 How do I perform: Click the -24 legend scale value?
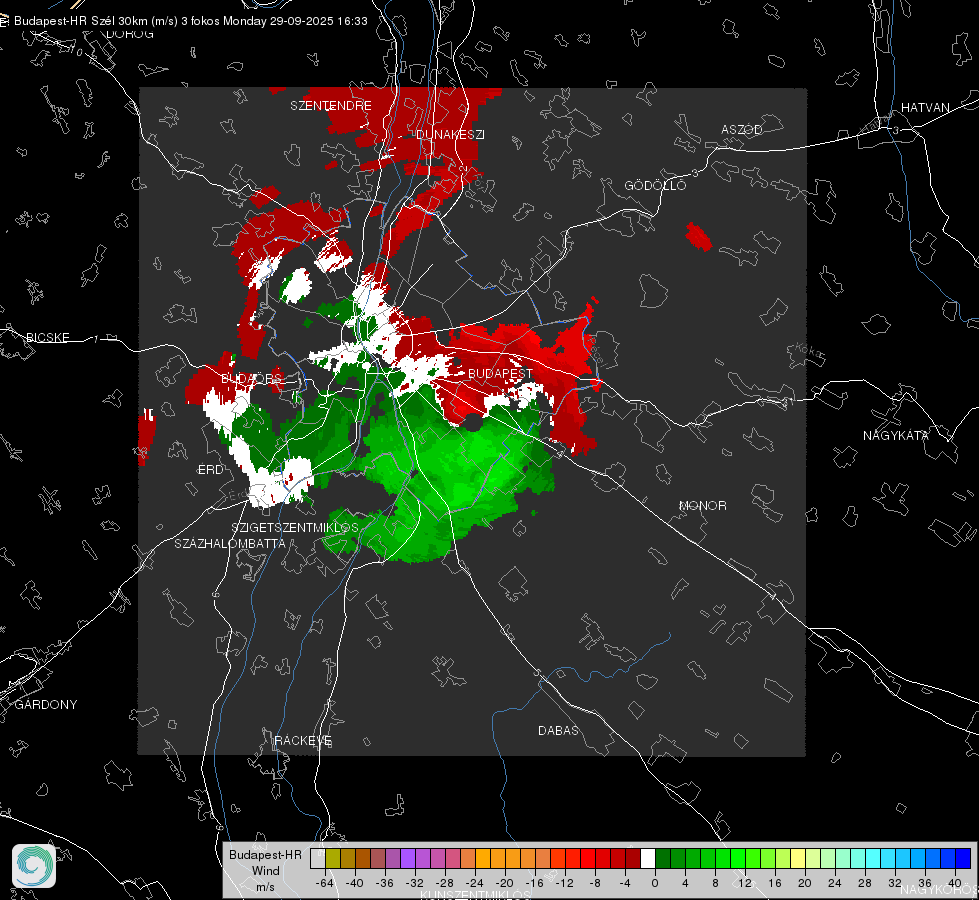click(475, 883)
